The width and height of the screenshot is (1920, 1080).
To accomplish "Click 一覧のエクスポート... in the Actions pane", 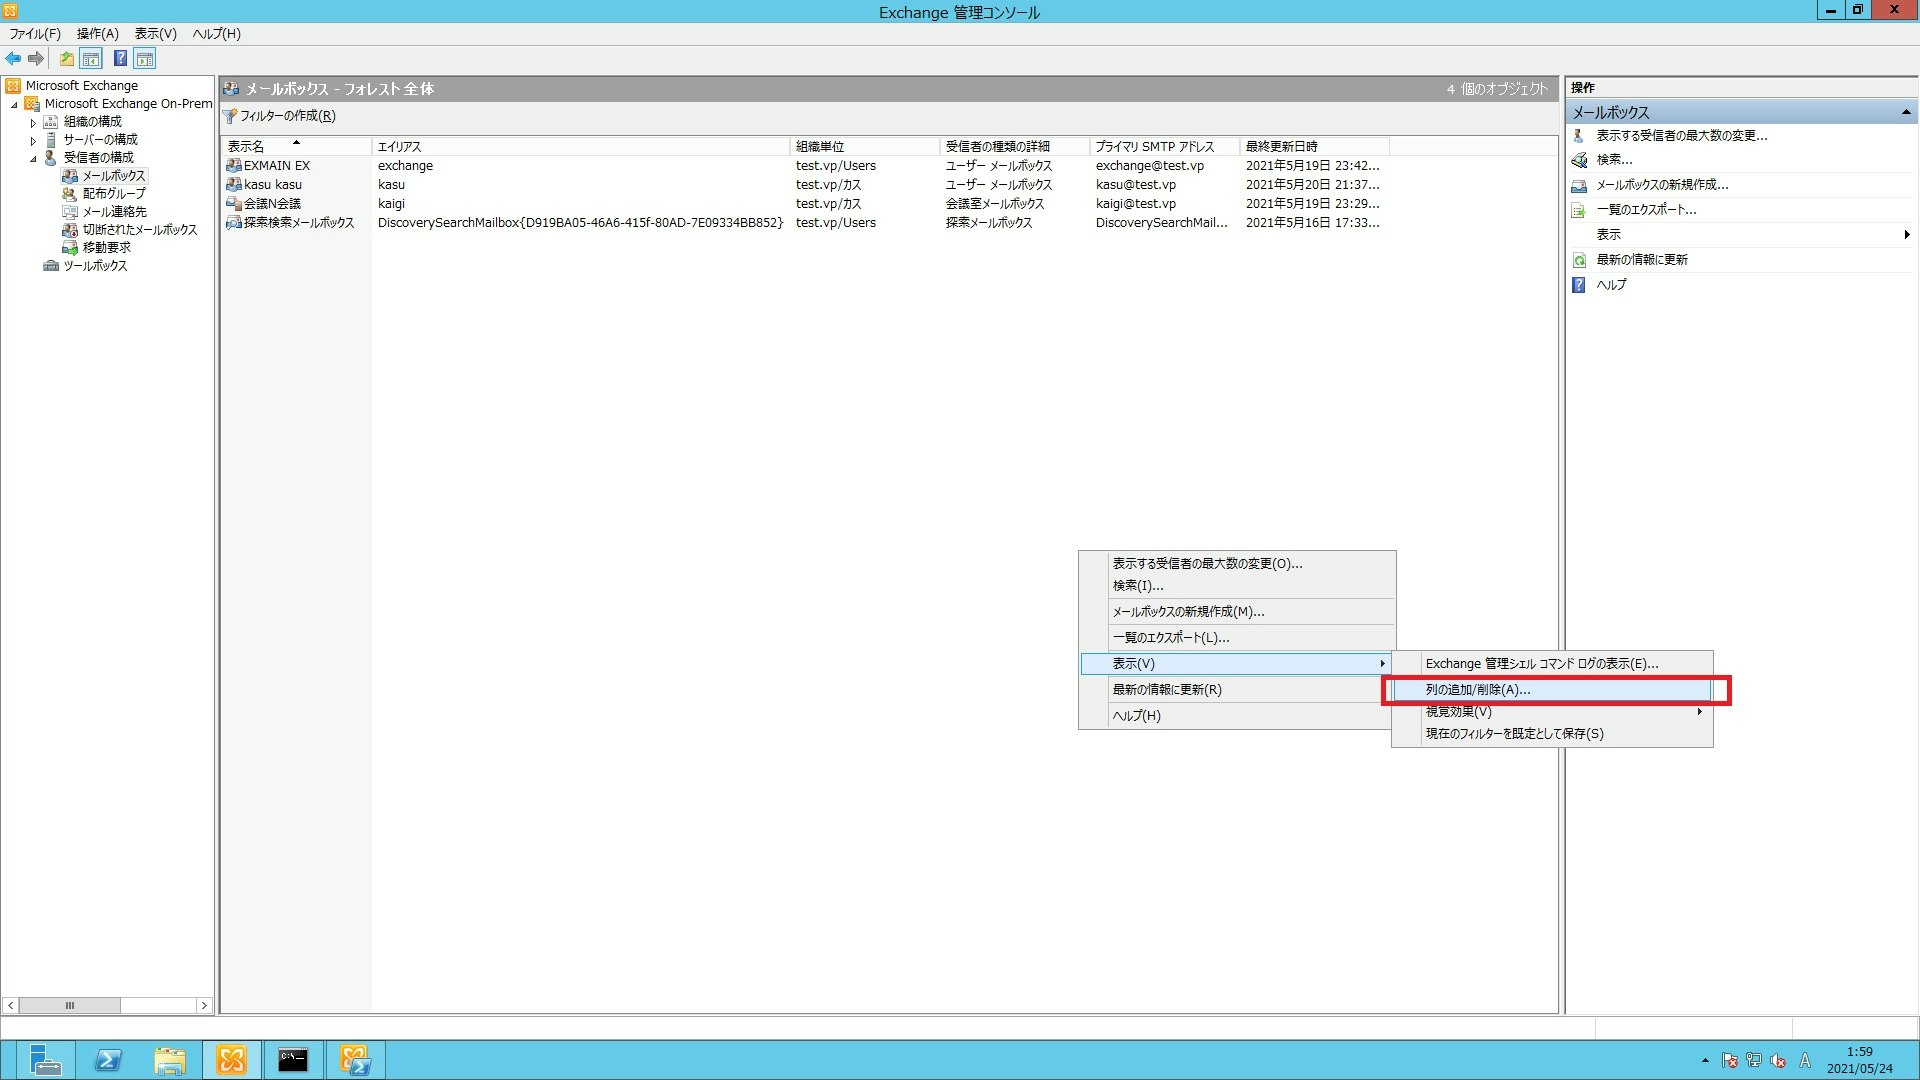I will tap(1645, 210).
